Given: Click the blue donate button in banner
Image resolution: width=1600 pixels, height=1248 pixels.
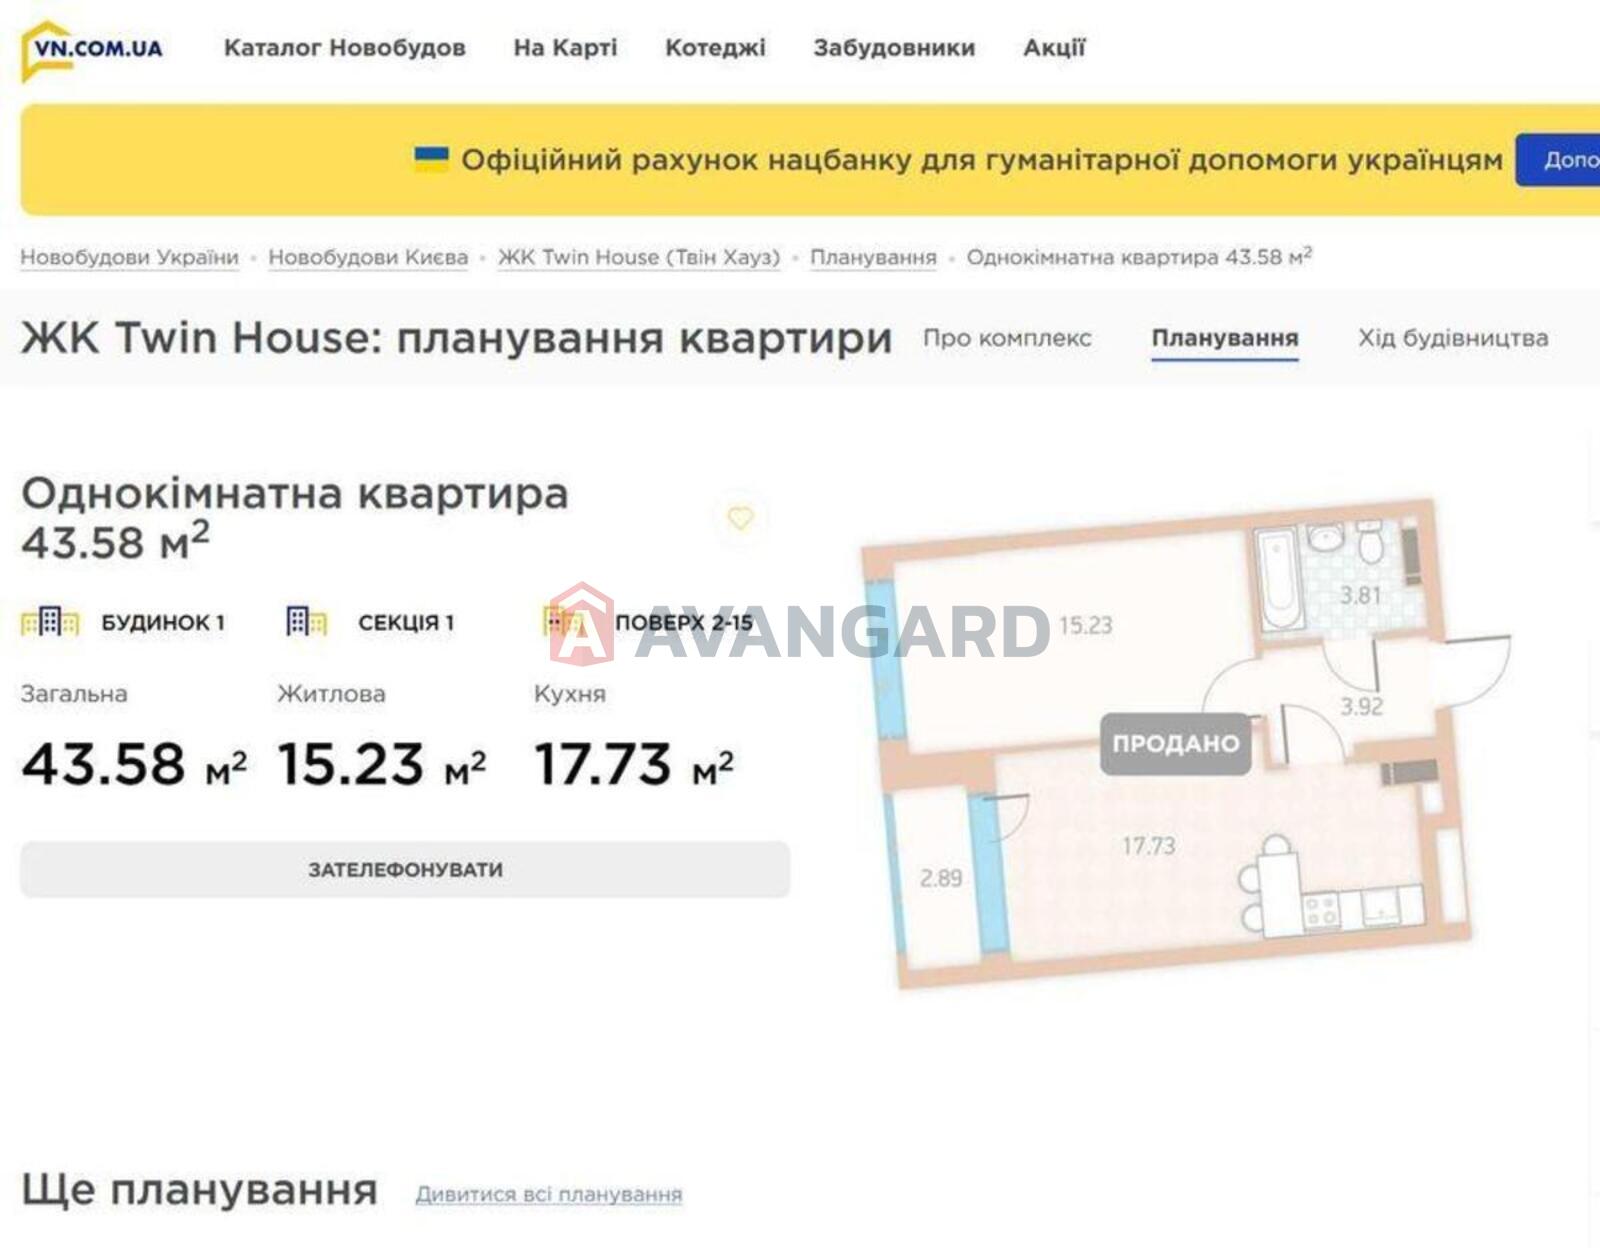Looking at the screenshot, I should (x=1558, y=160).
